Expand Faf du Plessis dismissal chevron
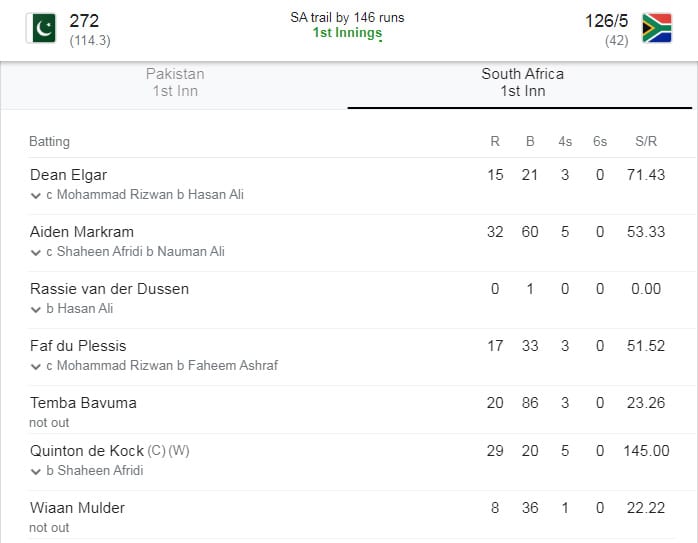Viewport: 698px width, 543px height. (x=36, y=366)
